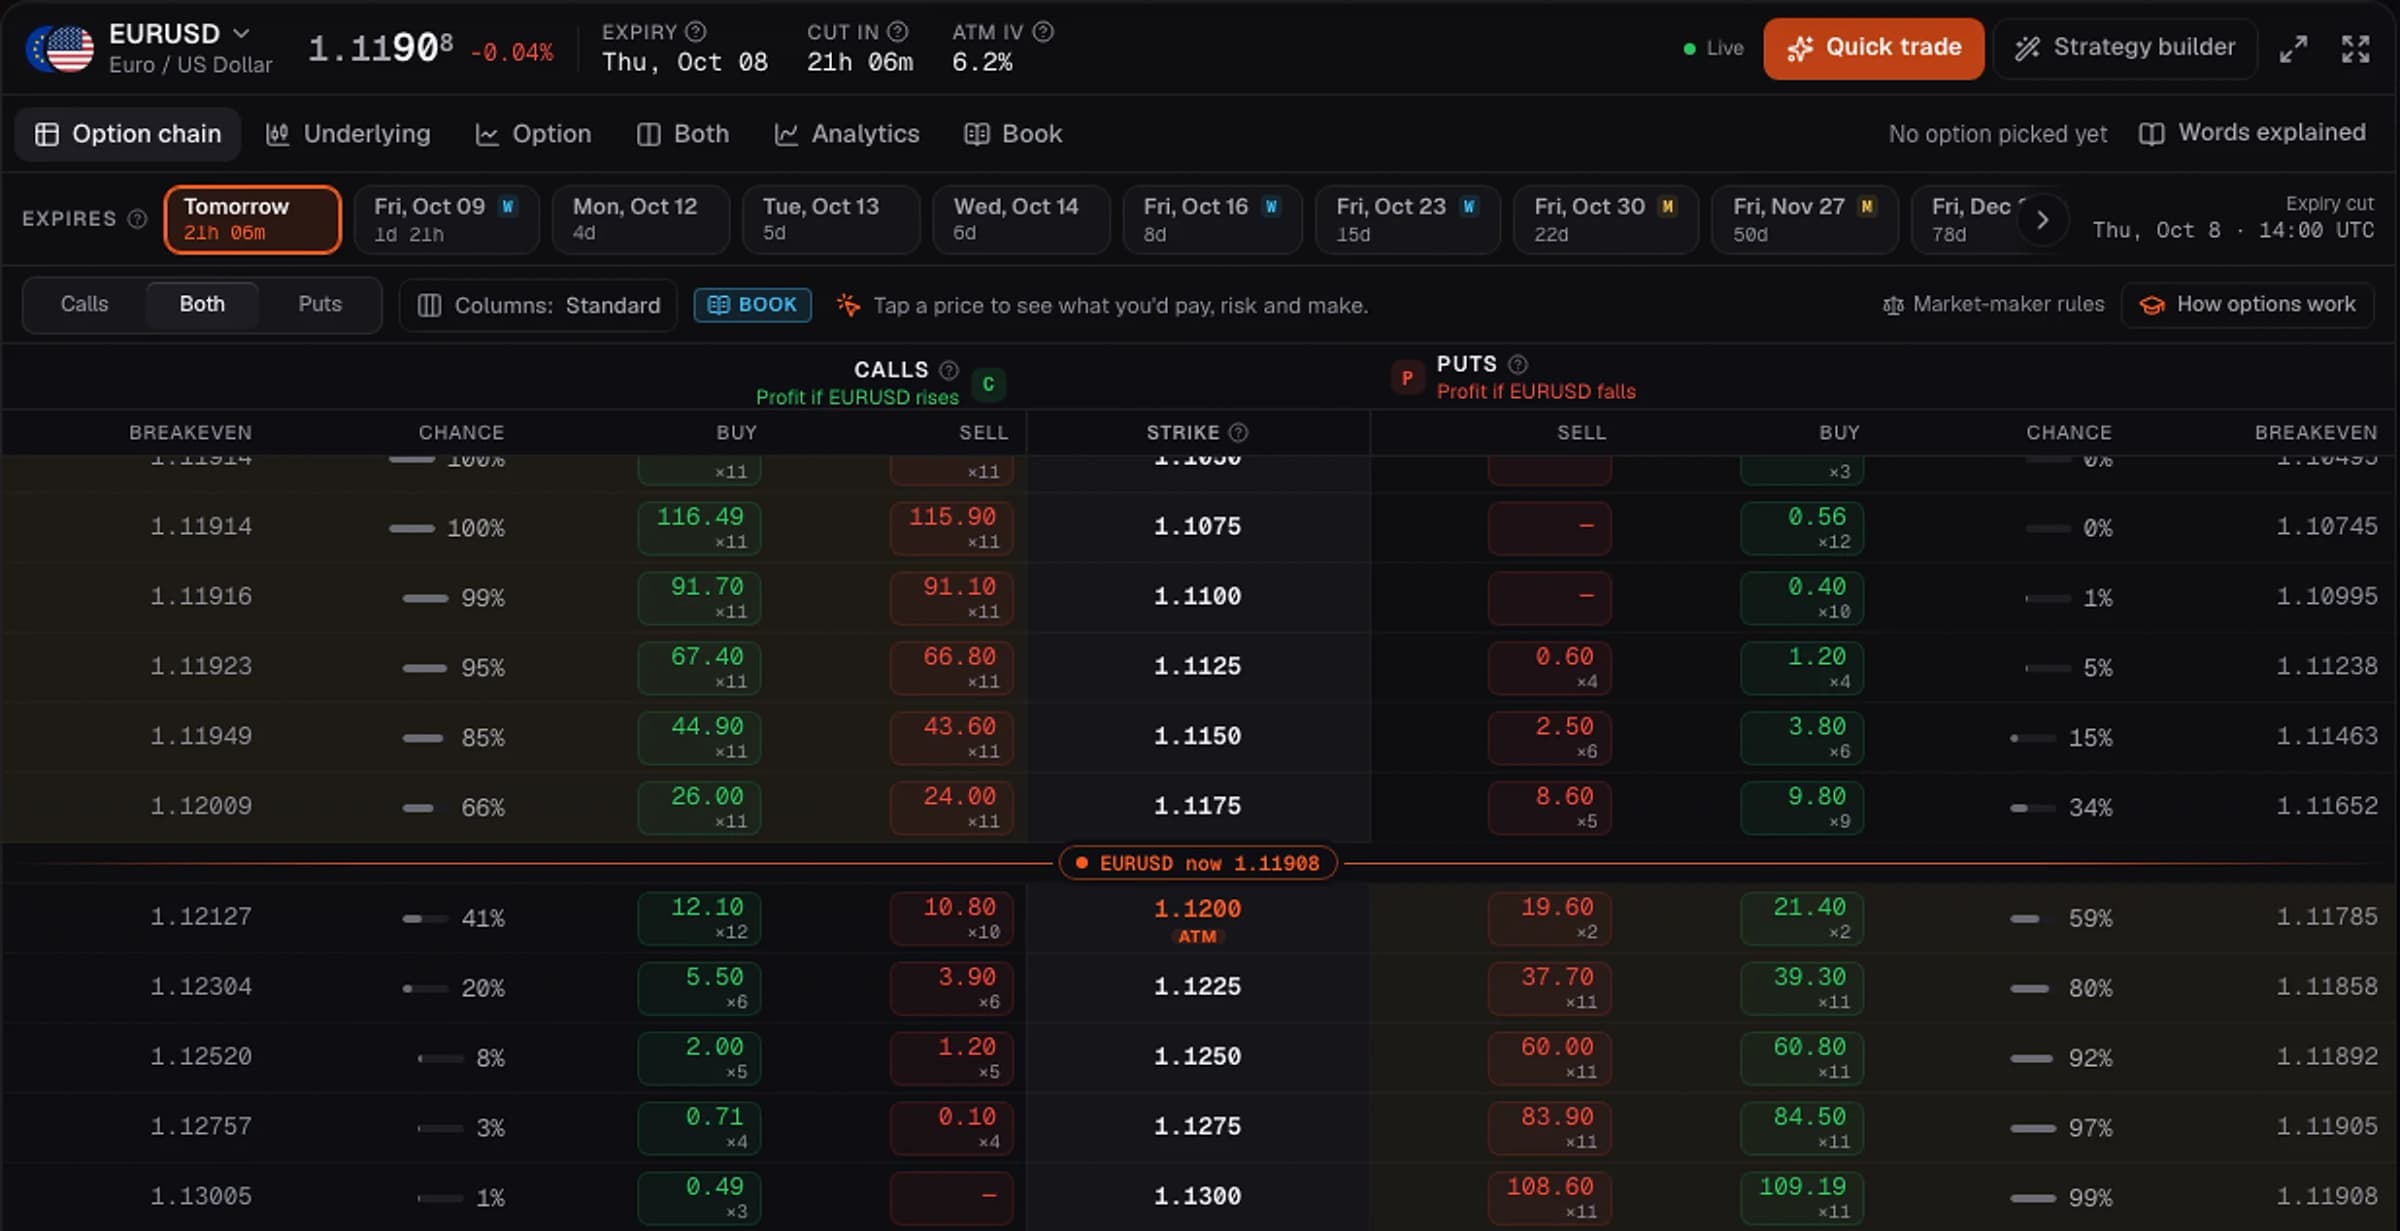
Task: Open the Strategy builder
Action: (x=2125, y=48)
